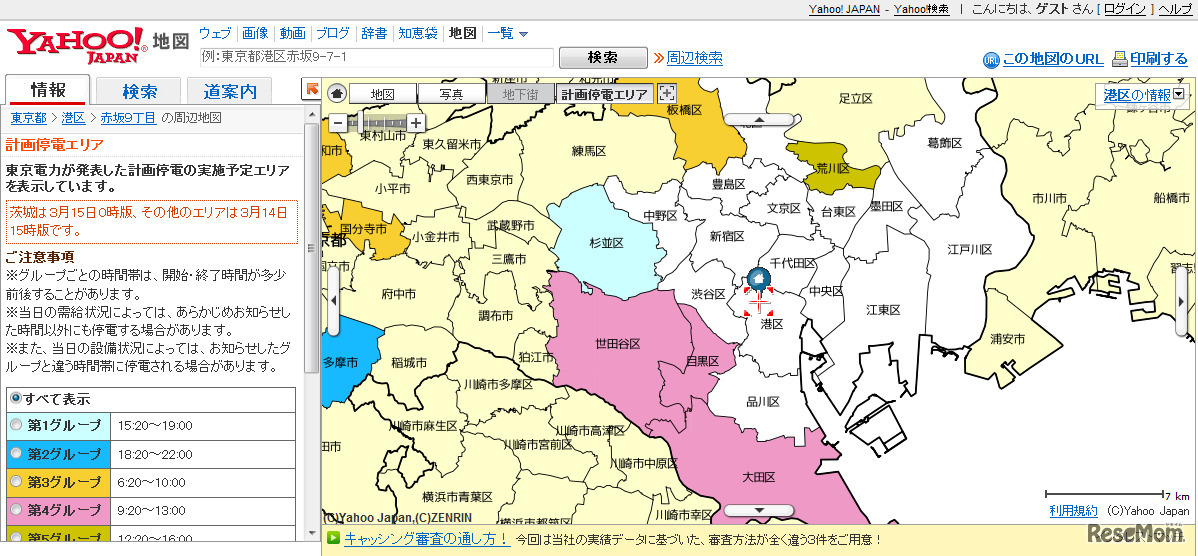
Task: Pan the map north with the top arrow handle
Action: [x=759, y=120]
